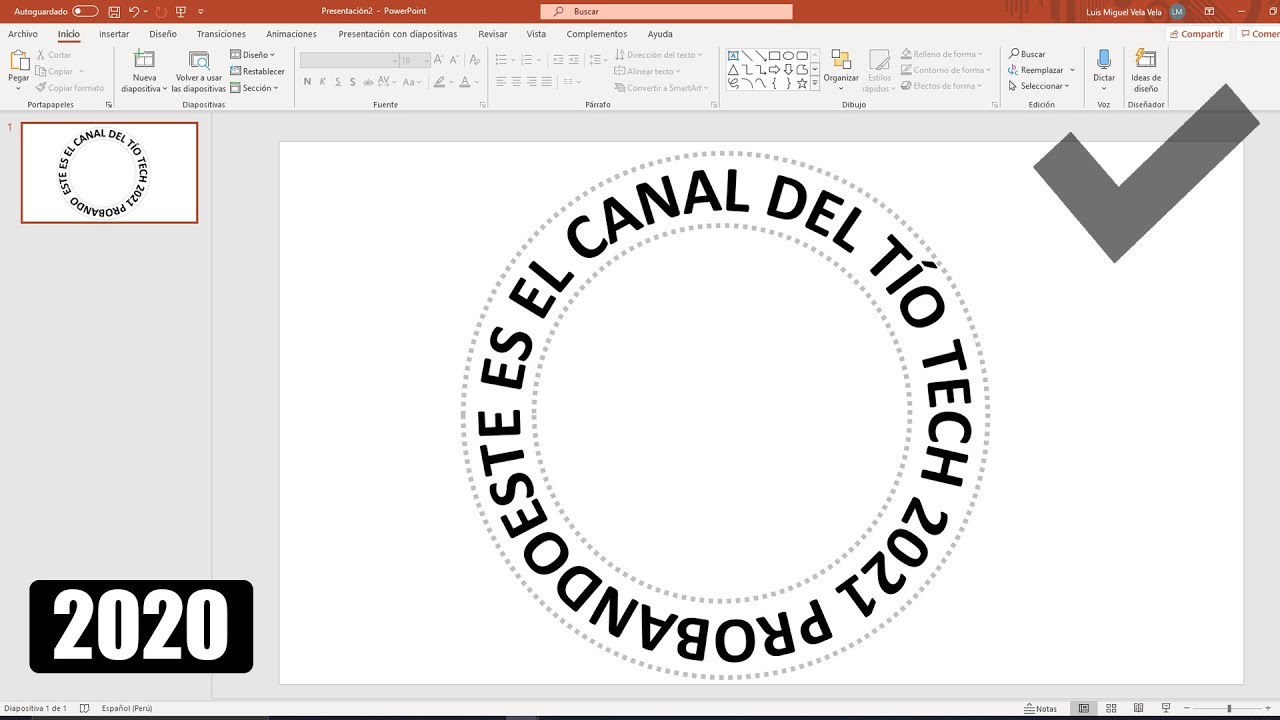1280x720 pixels.
Task: Expand shapes gallery more arrow
Action: coord(815,85)
